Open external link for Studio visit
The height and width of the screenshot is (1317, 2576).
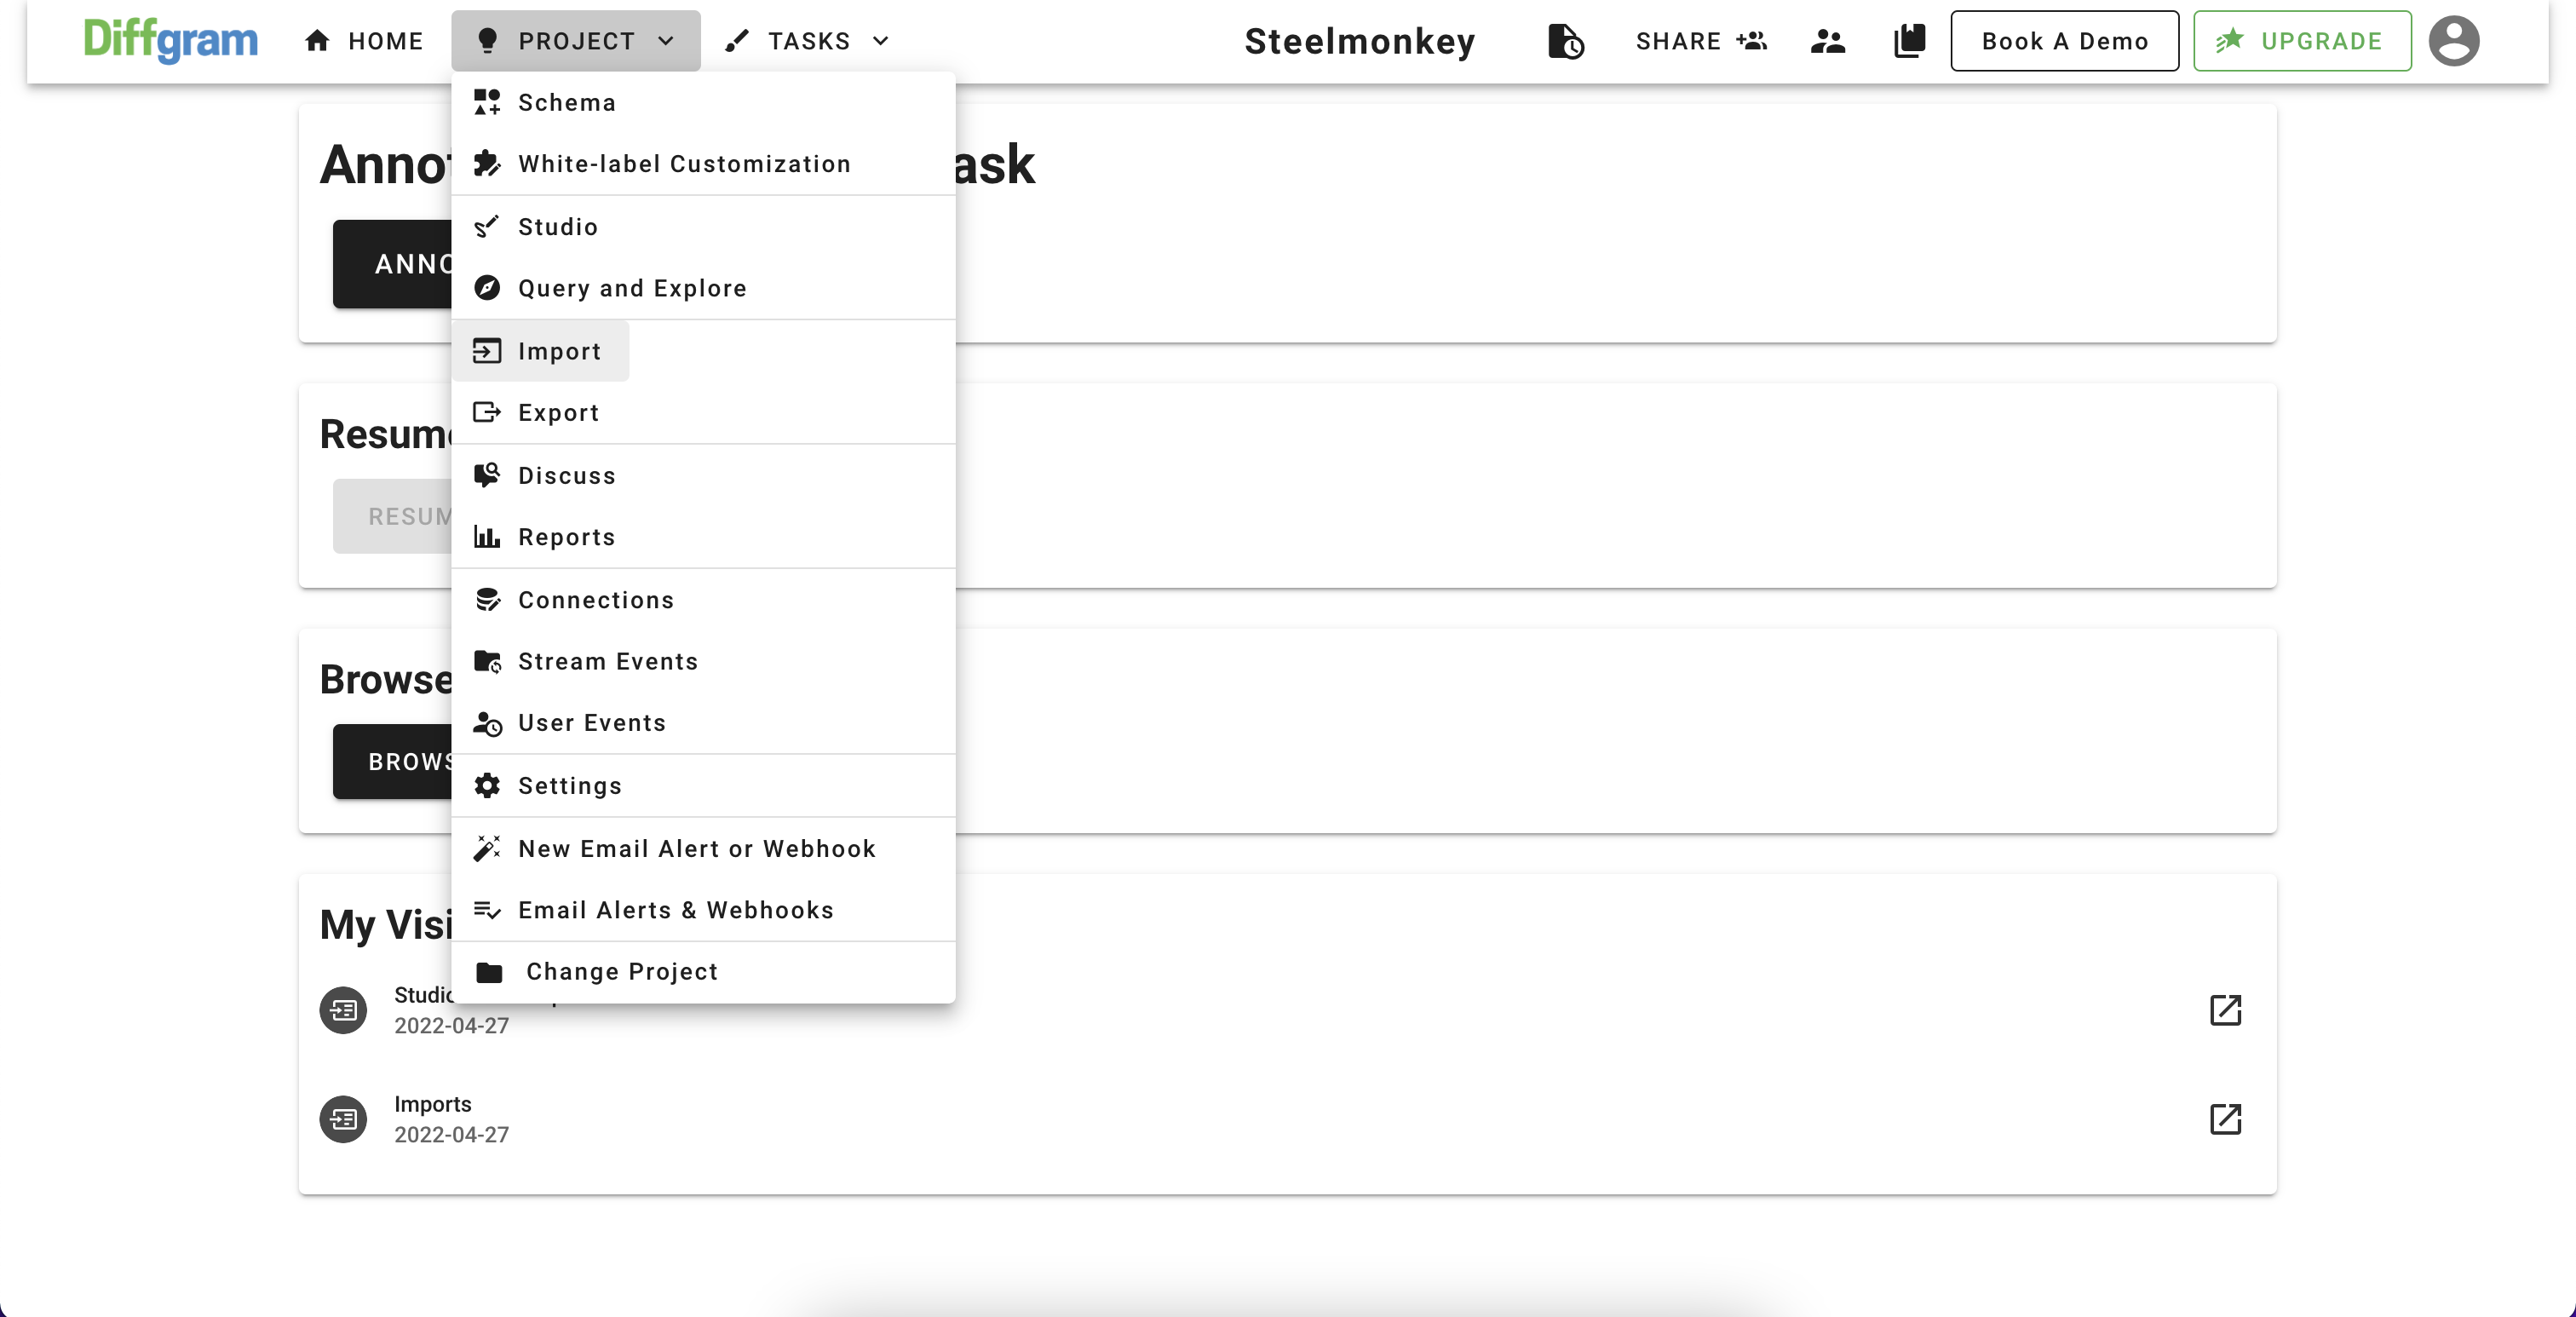click(2224, 1009)
